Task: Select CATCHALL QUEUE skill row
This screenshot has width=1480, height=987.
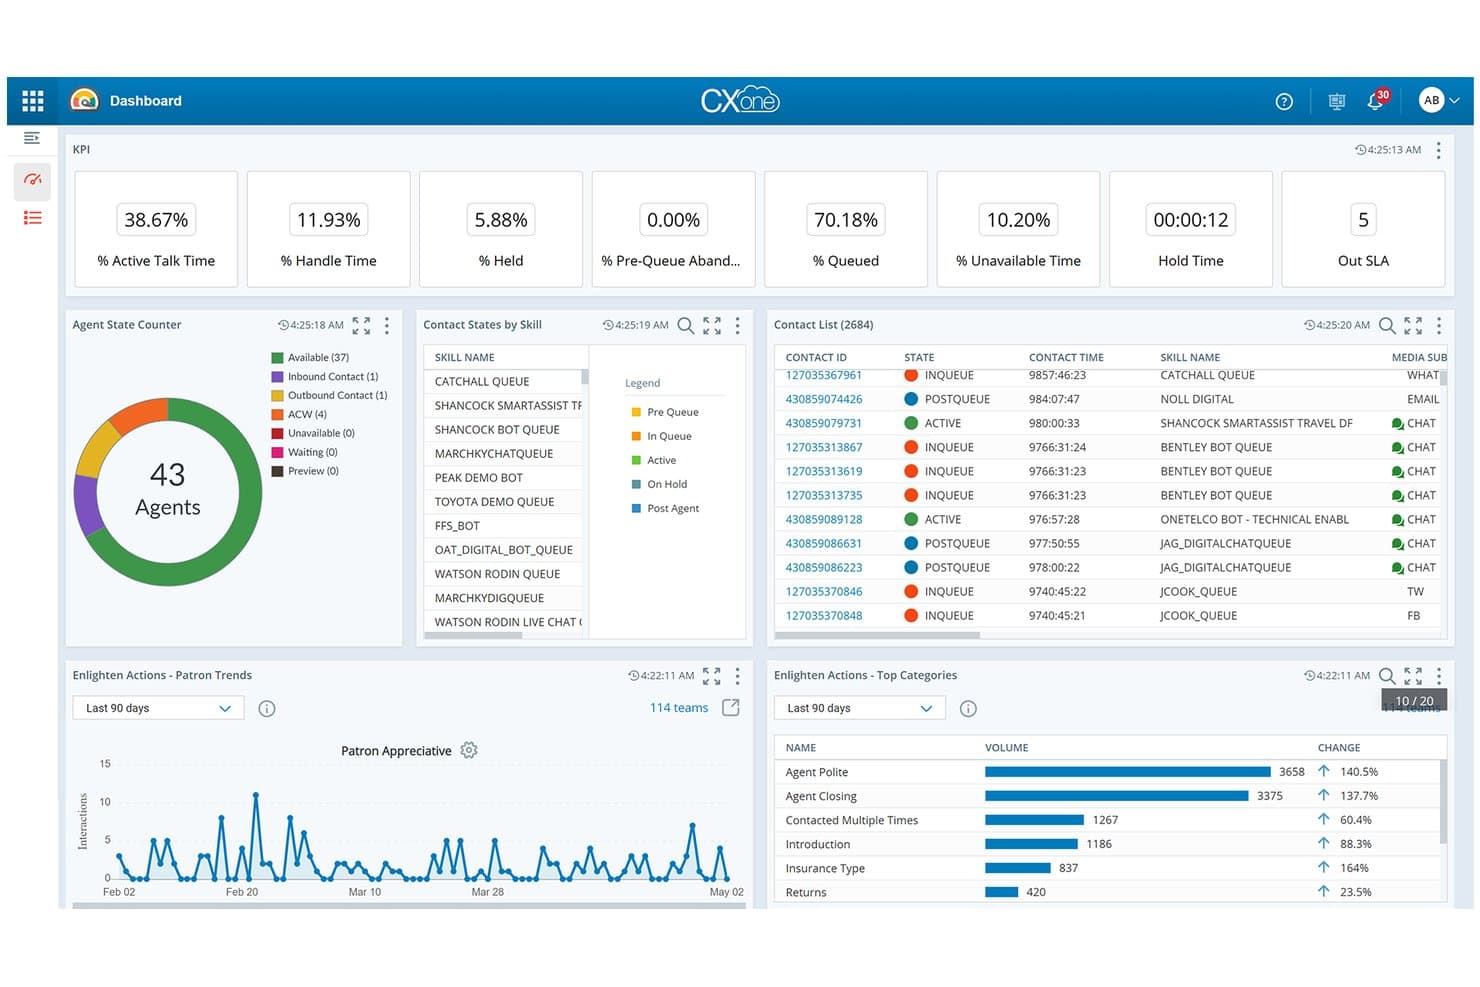Action: coord(503,381)
